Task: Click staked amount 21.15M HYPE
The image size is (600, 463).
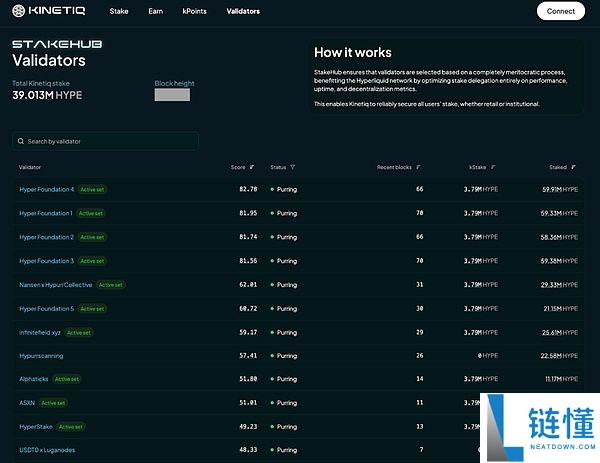Action: (x=561, y=308)
